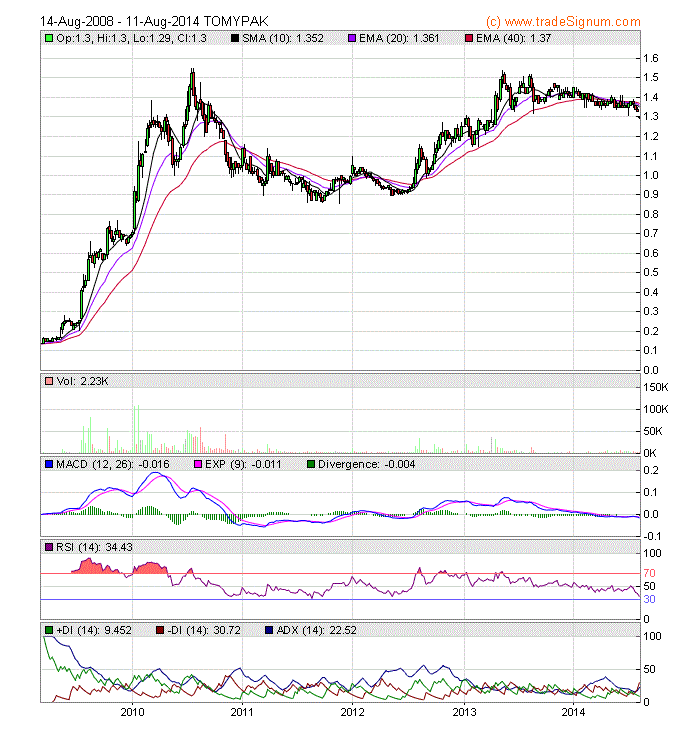Click the 100K volume axis label
This screenshot has width=680, height=733.
pos(656,409)
